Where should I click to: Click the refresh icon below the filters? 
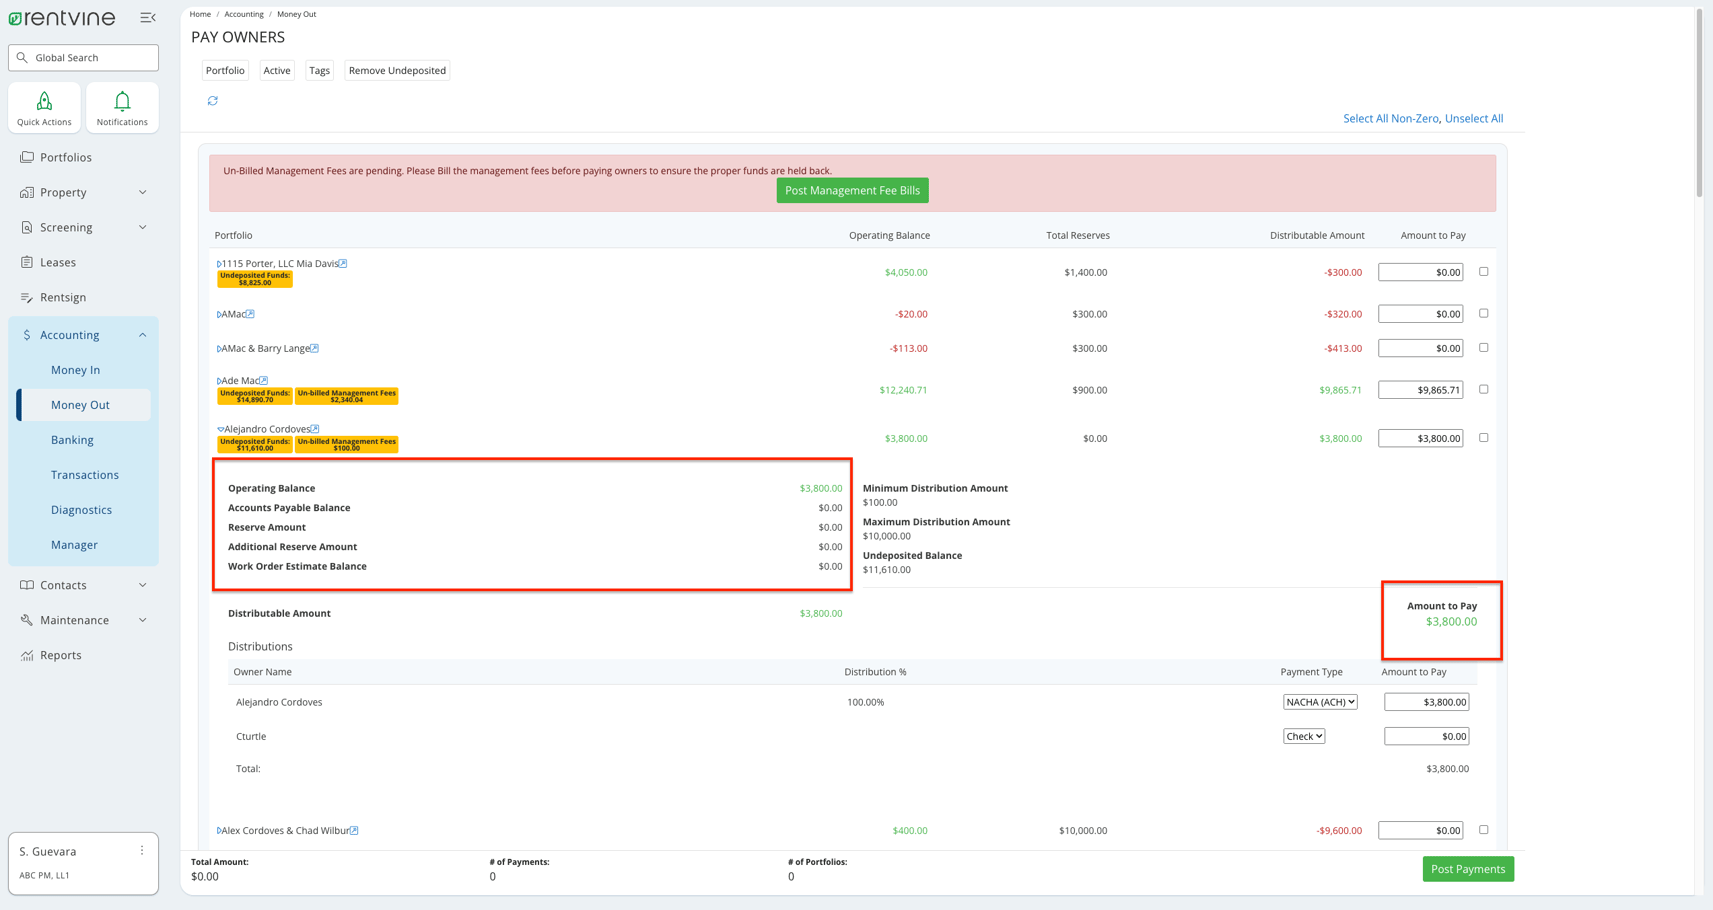point(213,101)
